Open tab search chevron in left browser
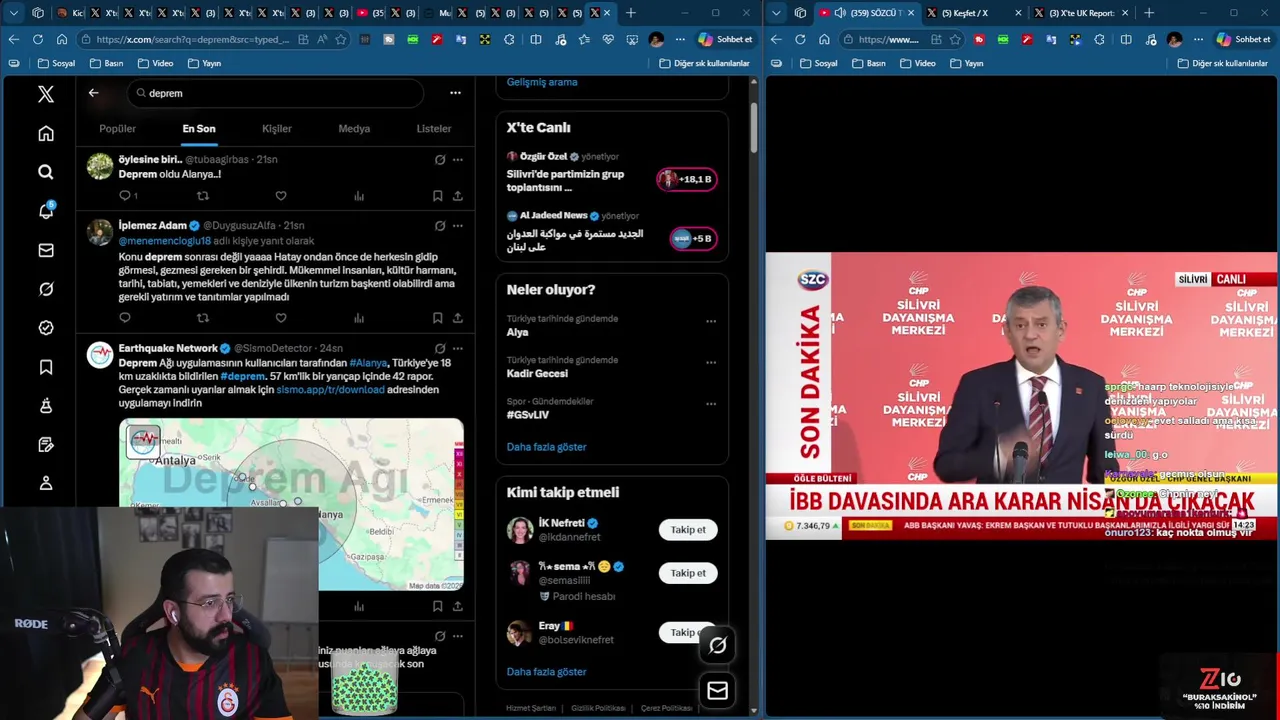This screenshot has width=1280, height=720. tap(14, 13)
